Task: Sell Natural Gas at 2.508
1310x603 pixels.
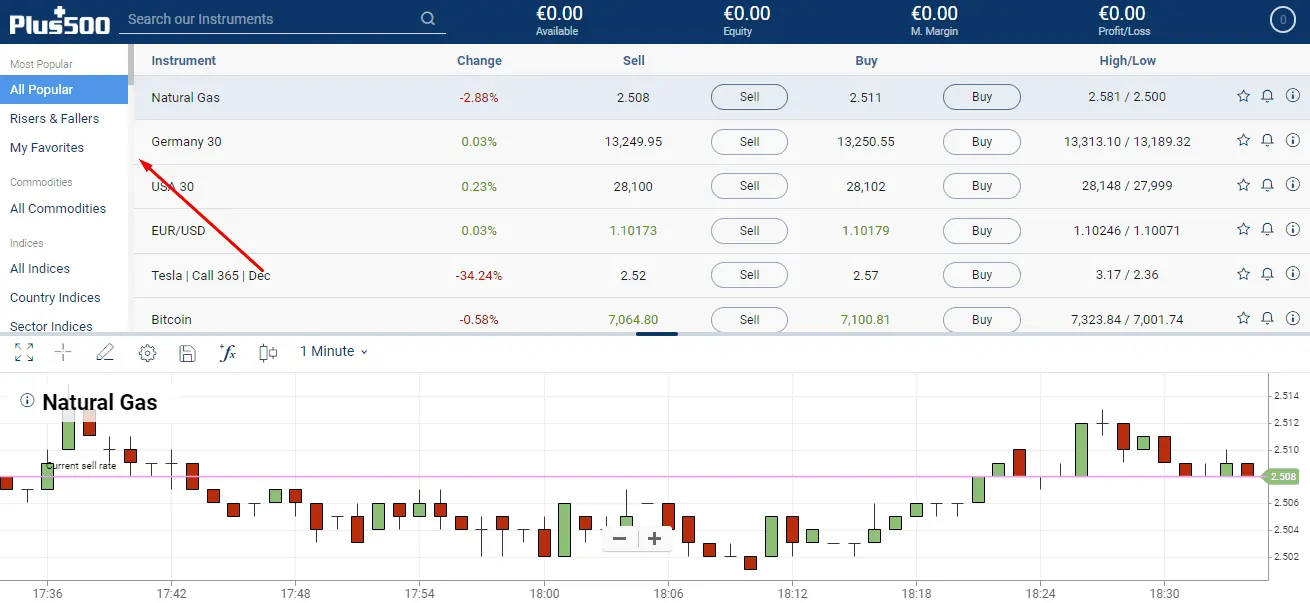Action: click(749, 97)
